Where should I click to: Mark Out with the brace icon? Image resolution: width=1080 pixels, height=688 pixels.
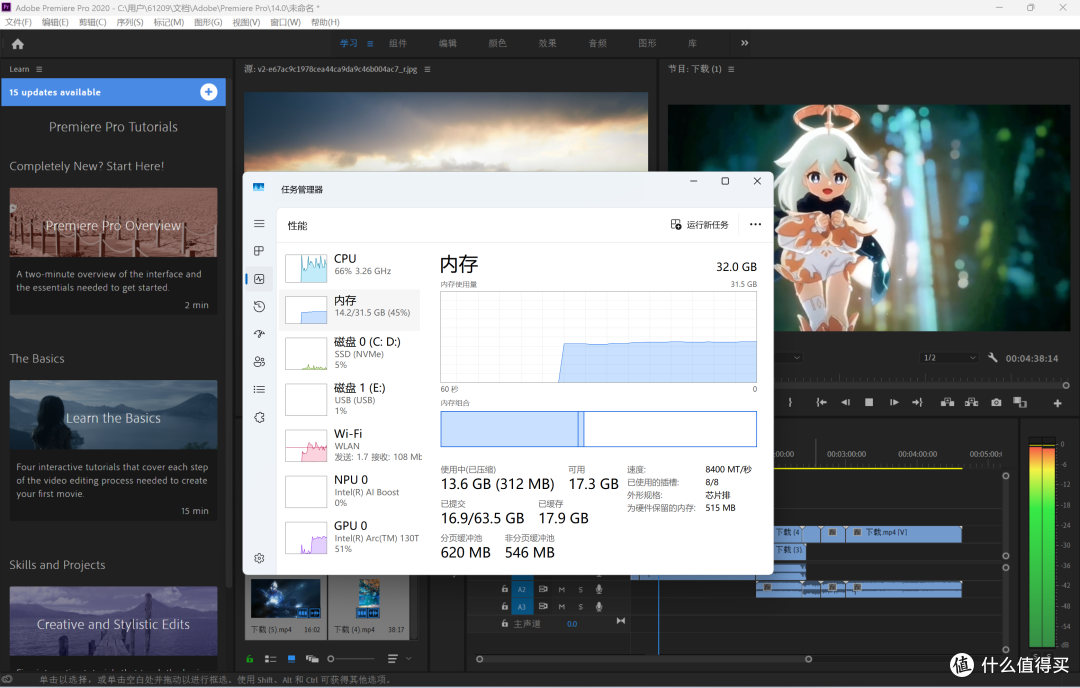point(790,402)
